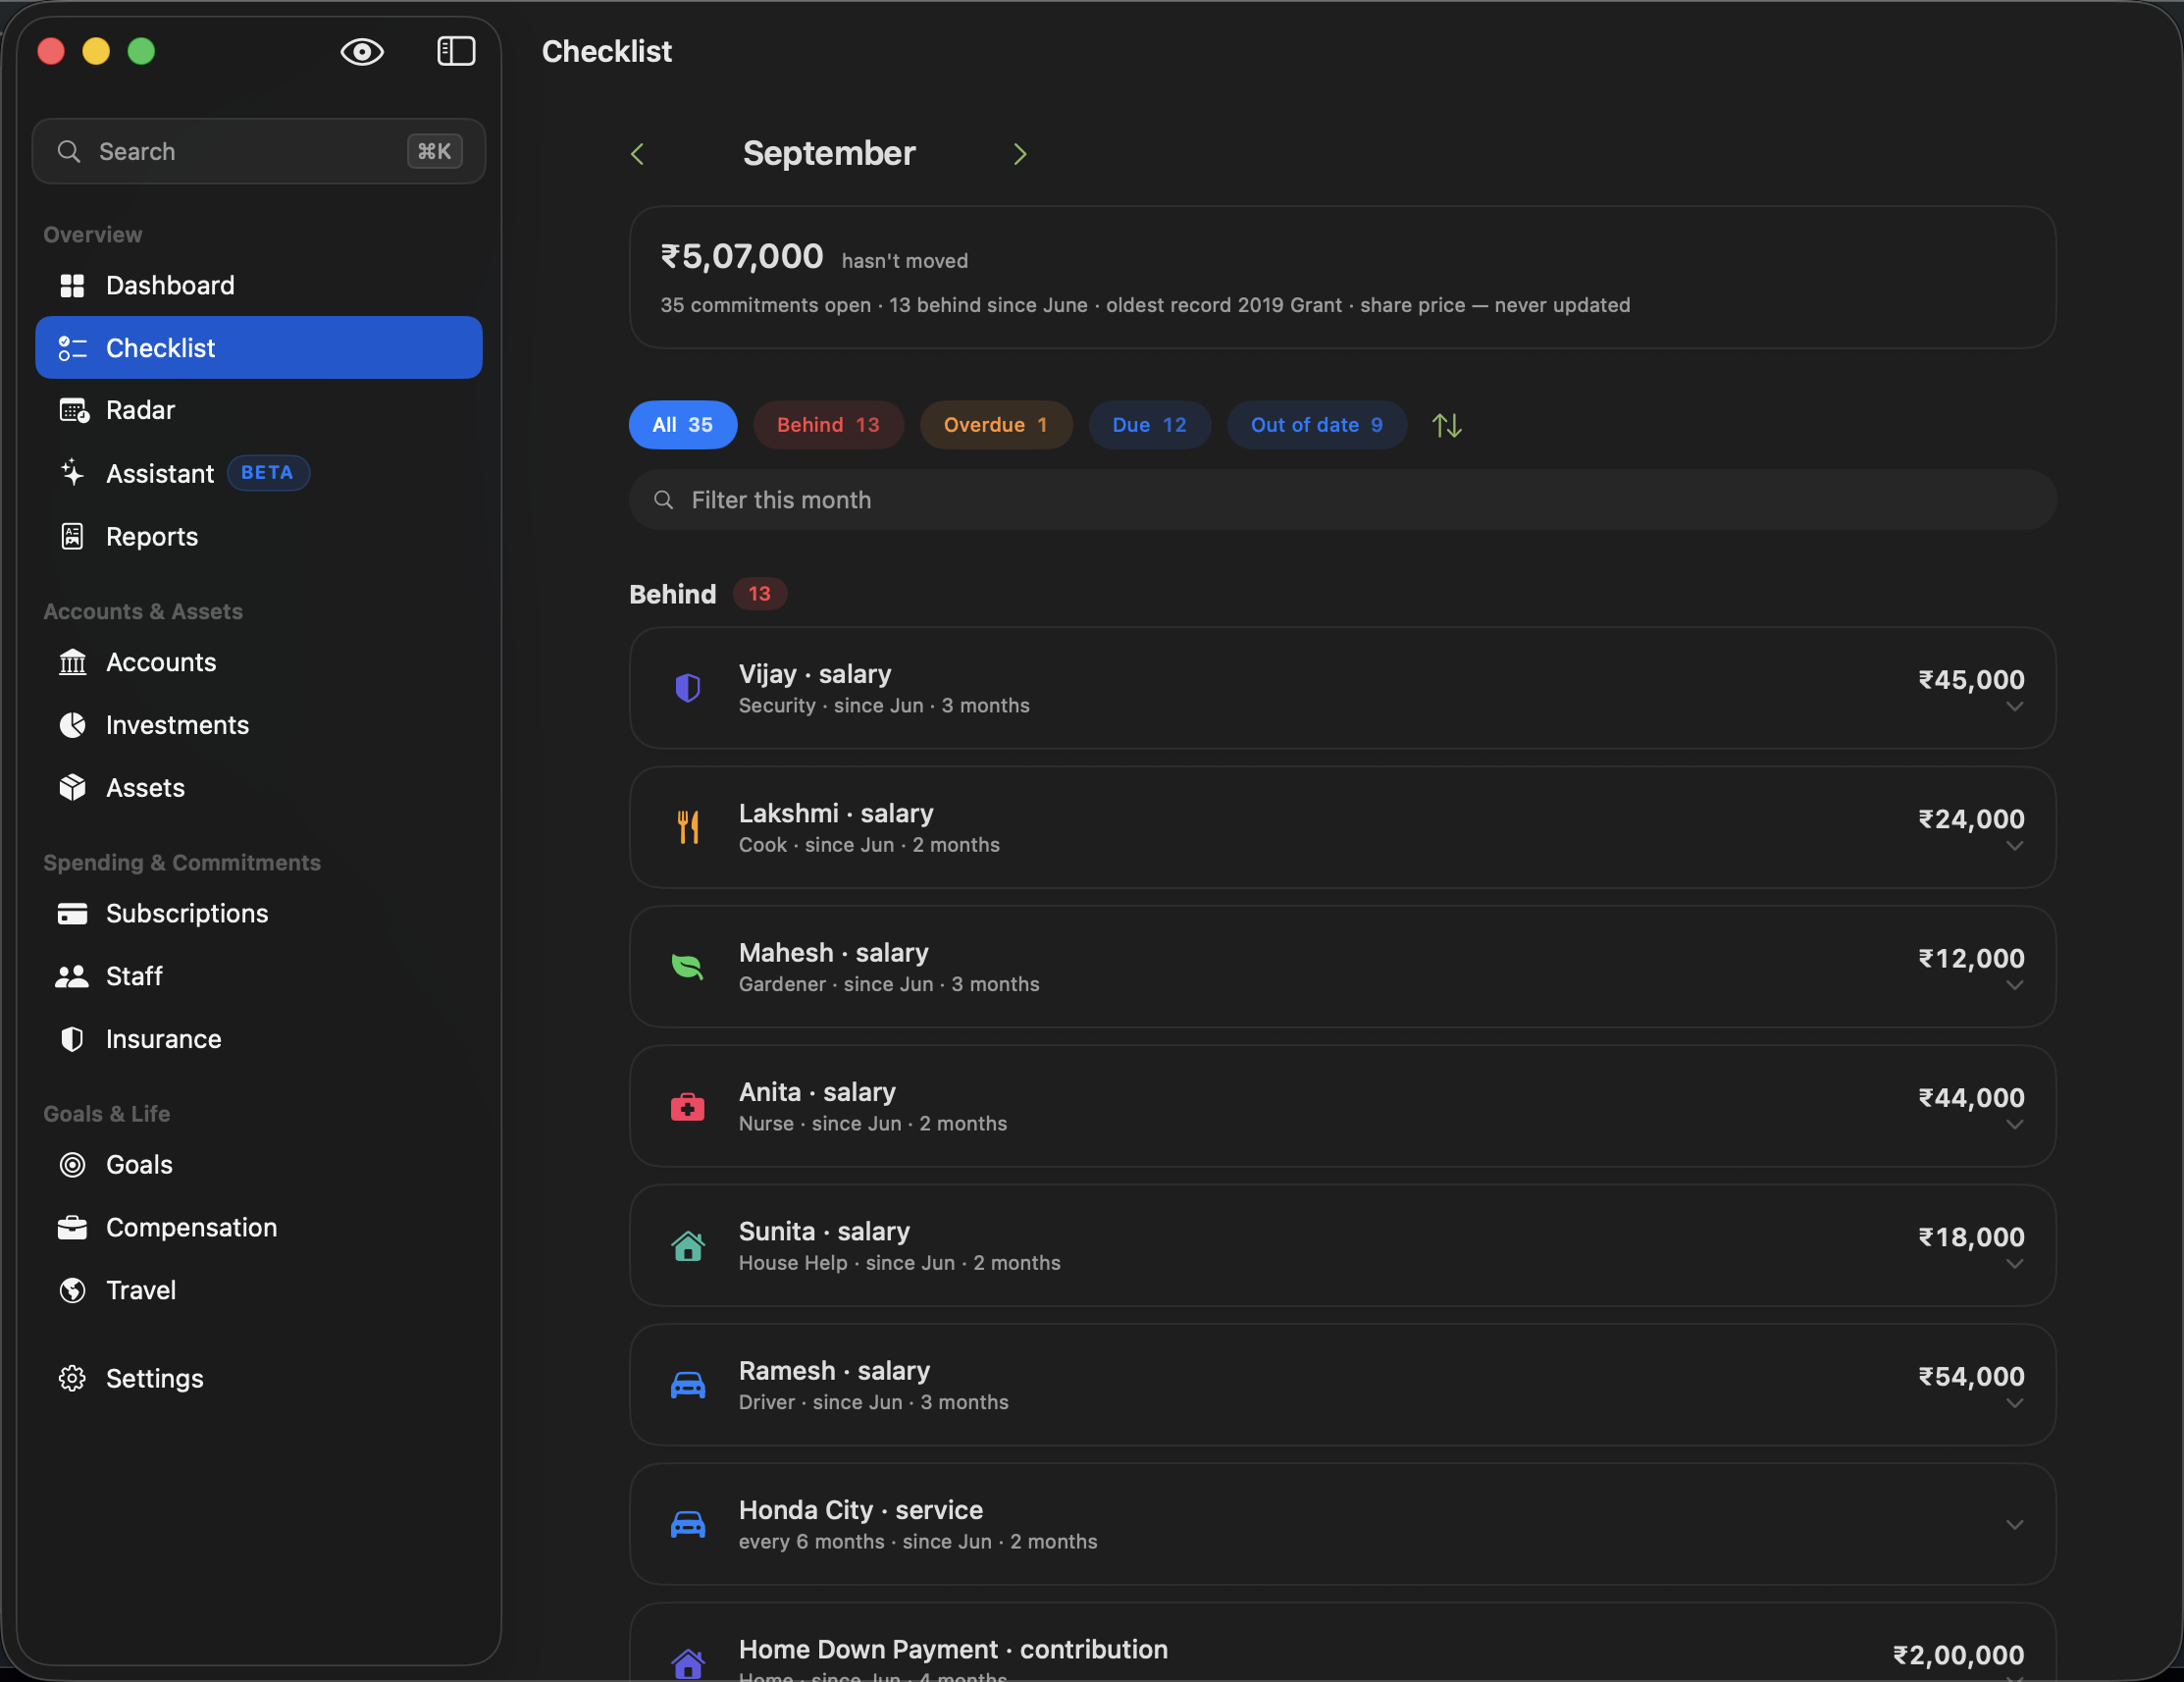The image size is (2184, 1682).
Task: Select the Out of date 9 filter chip
Action: pos(1317,425)
